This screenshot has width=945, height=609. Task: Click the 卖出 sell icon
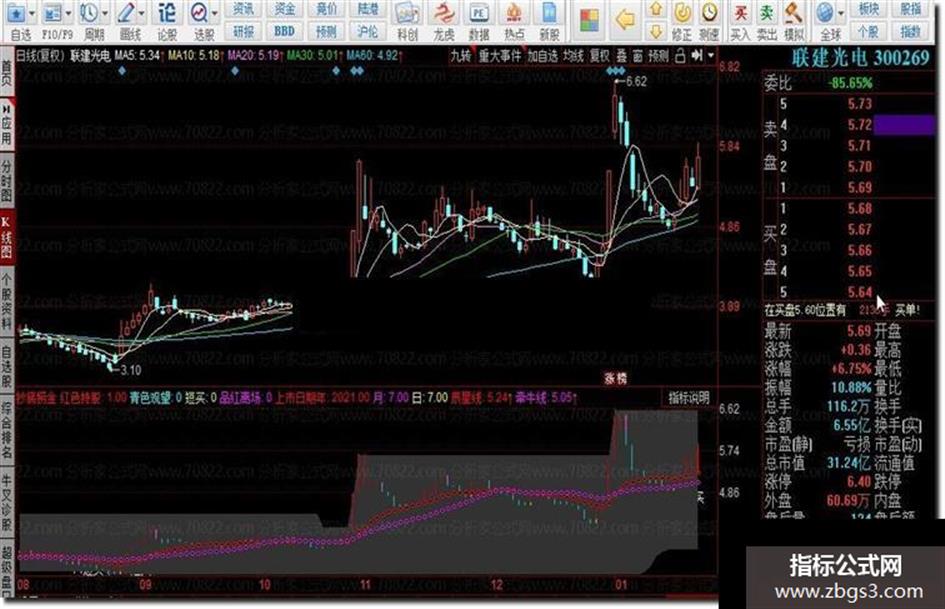767,13
